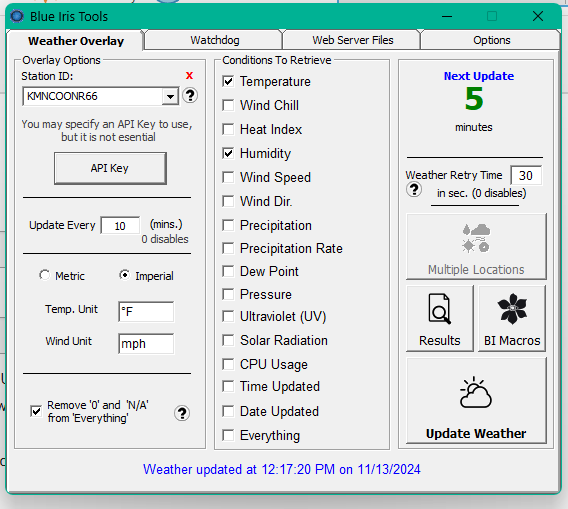The width and height of the screenshot is (568, 509).
Task: Expand the Station ID dropdown arrow
Action: tap(170, 96)
